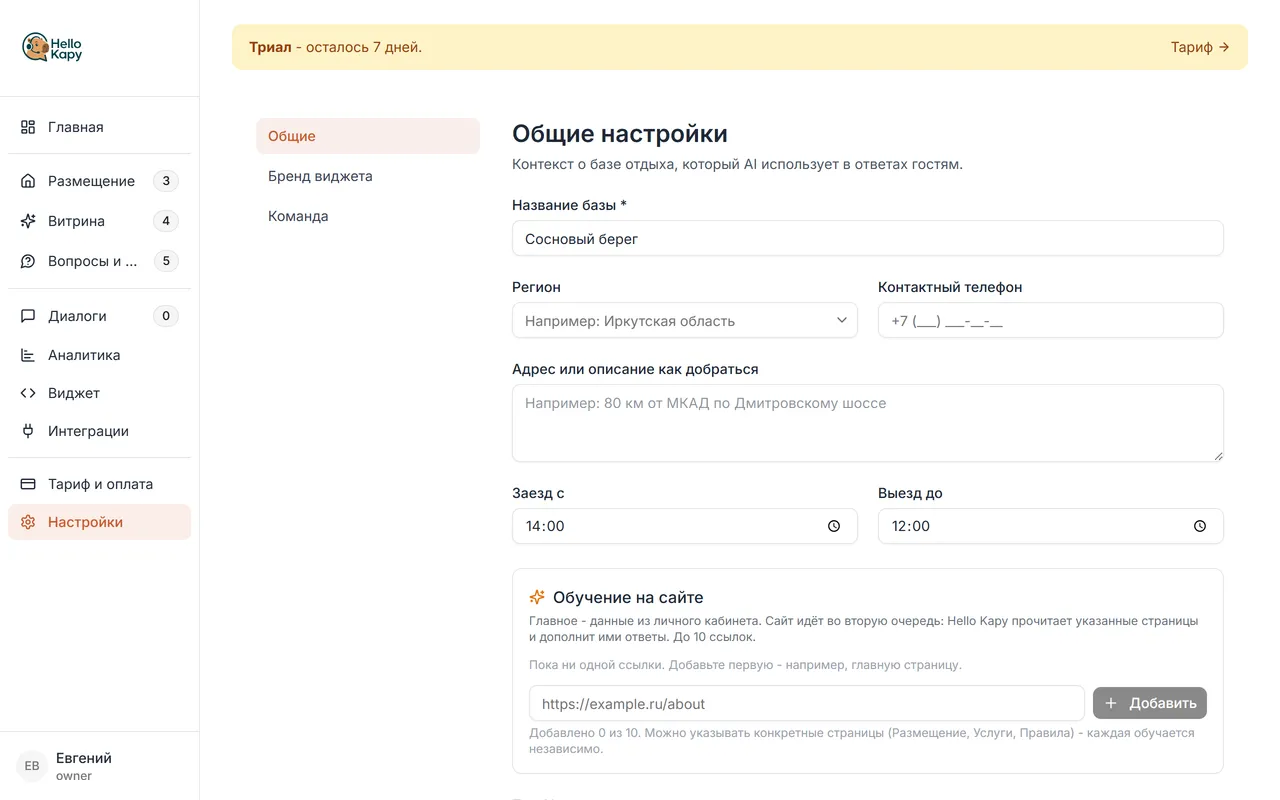This screenshot has height=800, width=1280.
Task: Click the Интеграции plug icon
Action: pos(28,431)
